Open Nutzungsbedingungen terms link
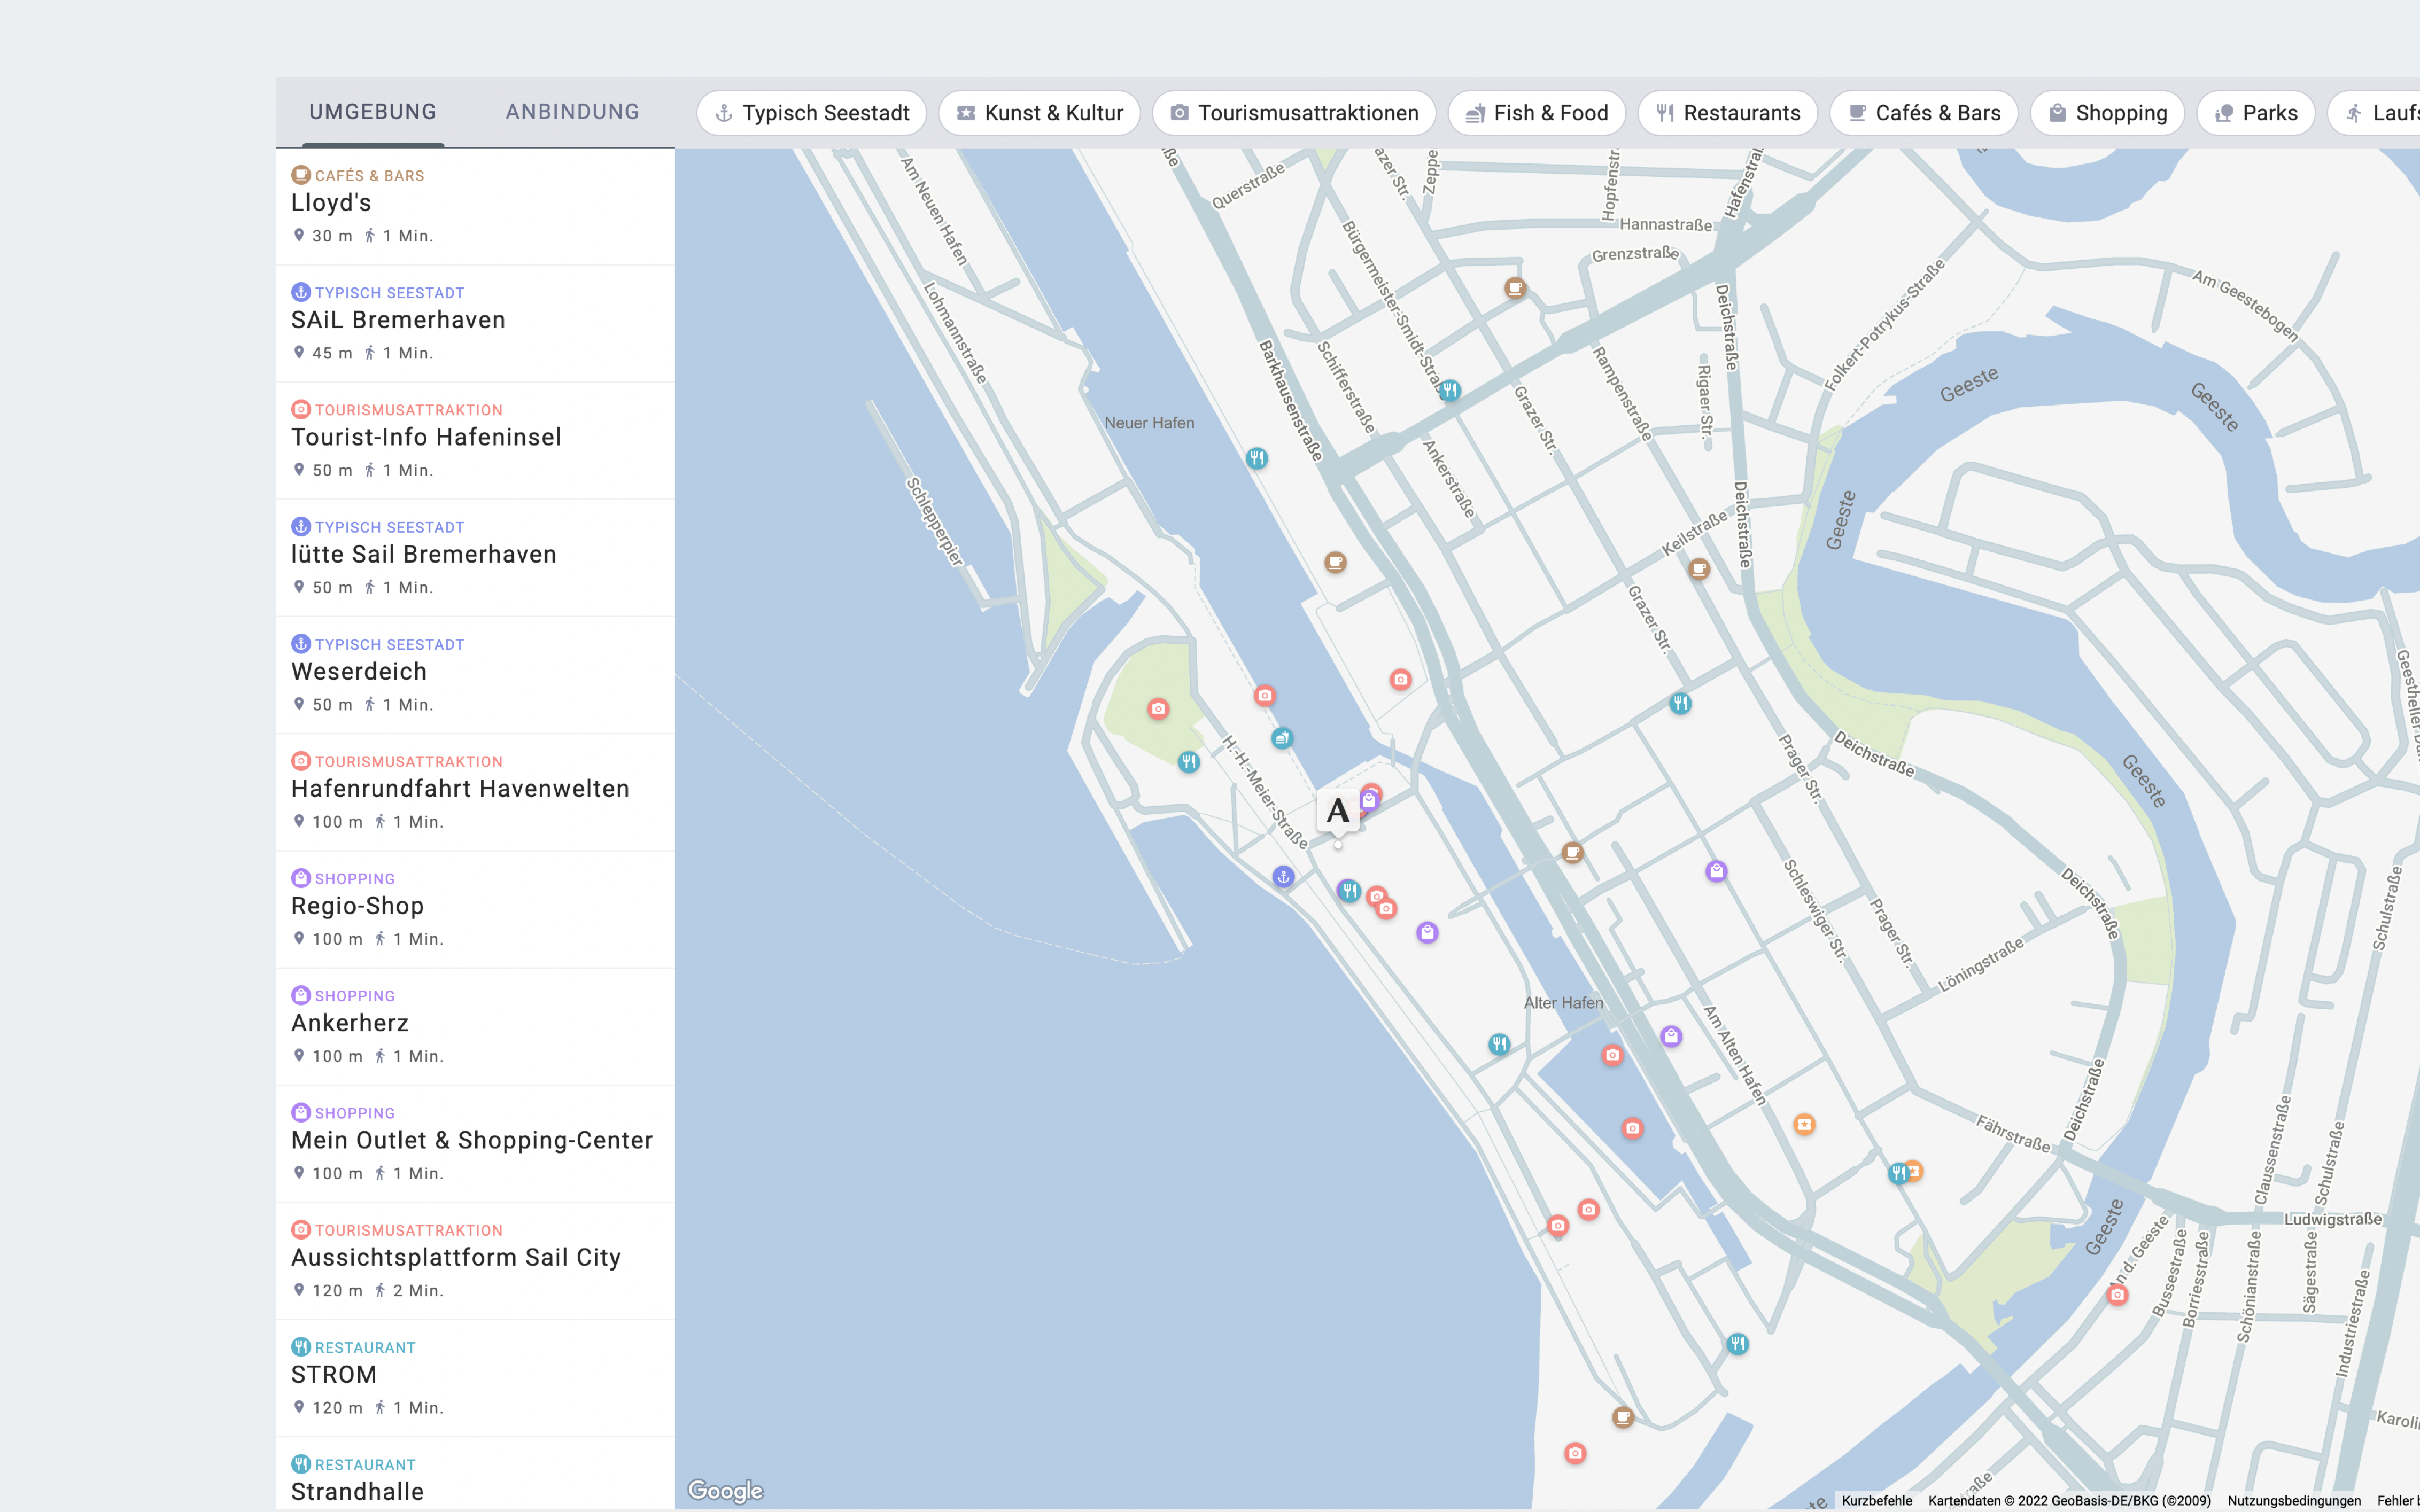The image size is (2420, 1512). click(x=2294, y=1501)
